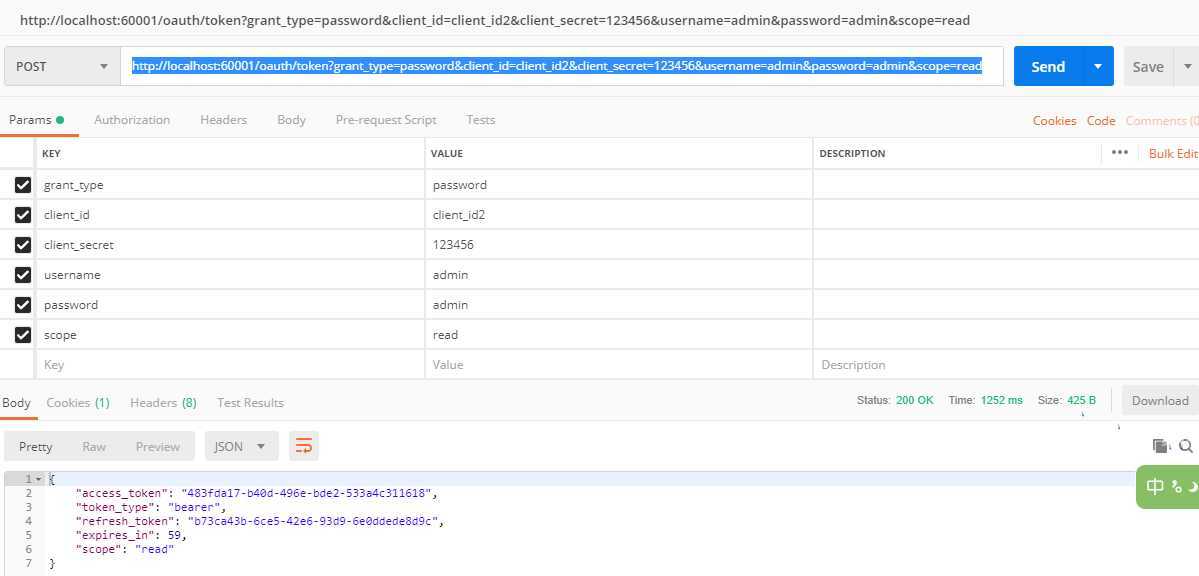This screenshot has width=1199, height=576.
Task: Click the refresh_token value in response
Action: tap(314, 521)
